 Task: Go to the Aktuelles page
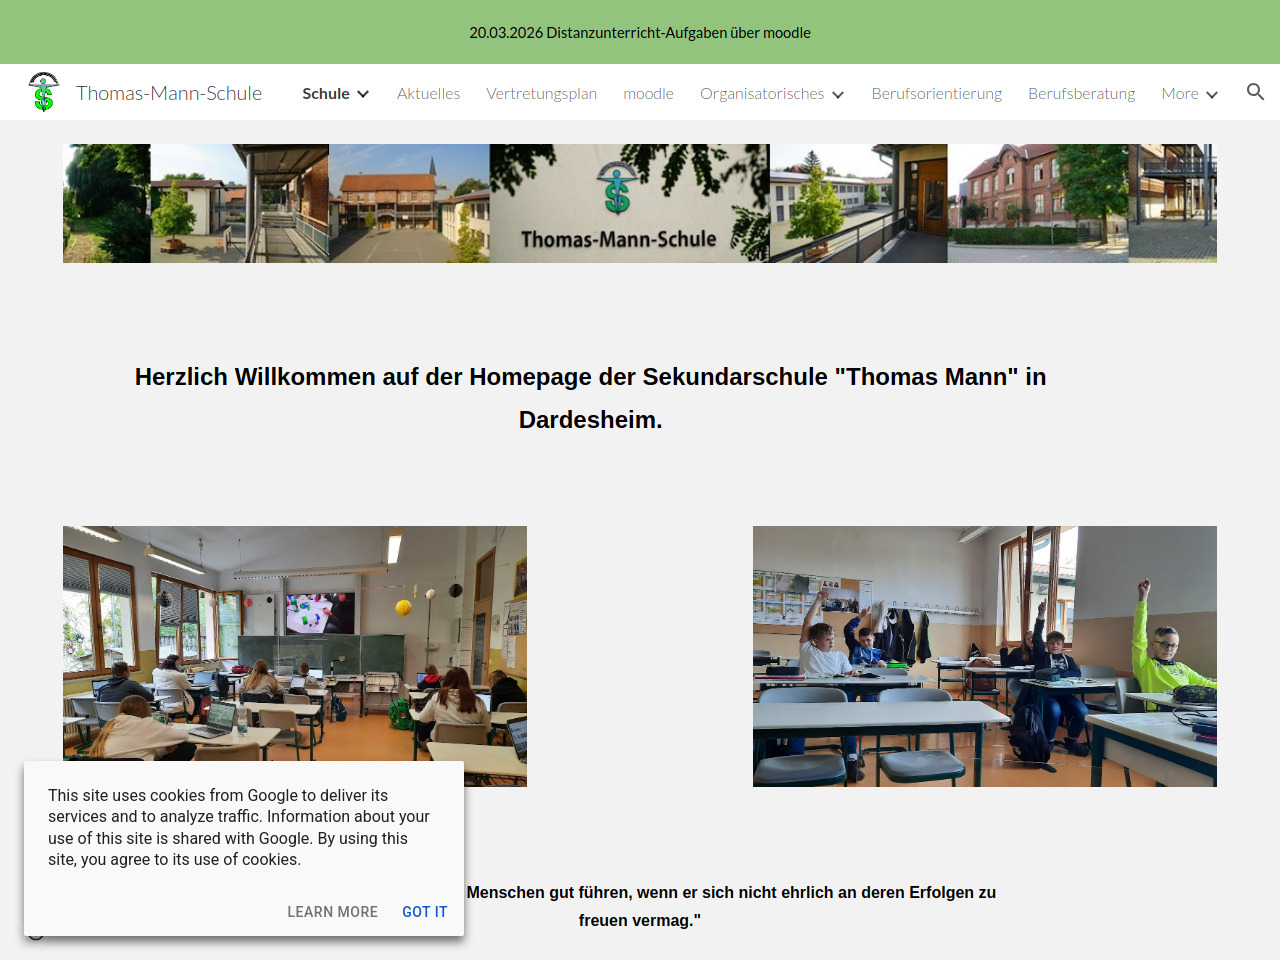(428, 94)
